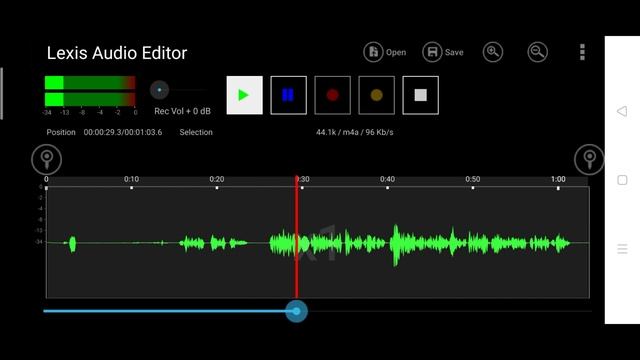Jump to 0:40 on the timeline ruler
The width and height of the screenshot is (640, 360).
coord(387,179)
